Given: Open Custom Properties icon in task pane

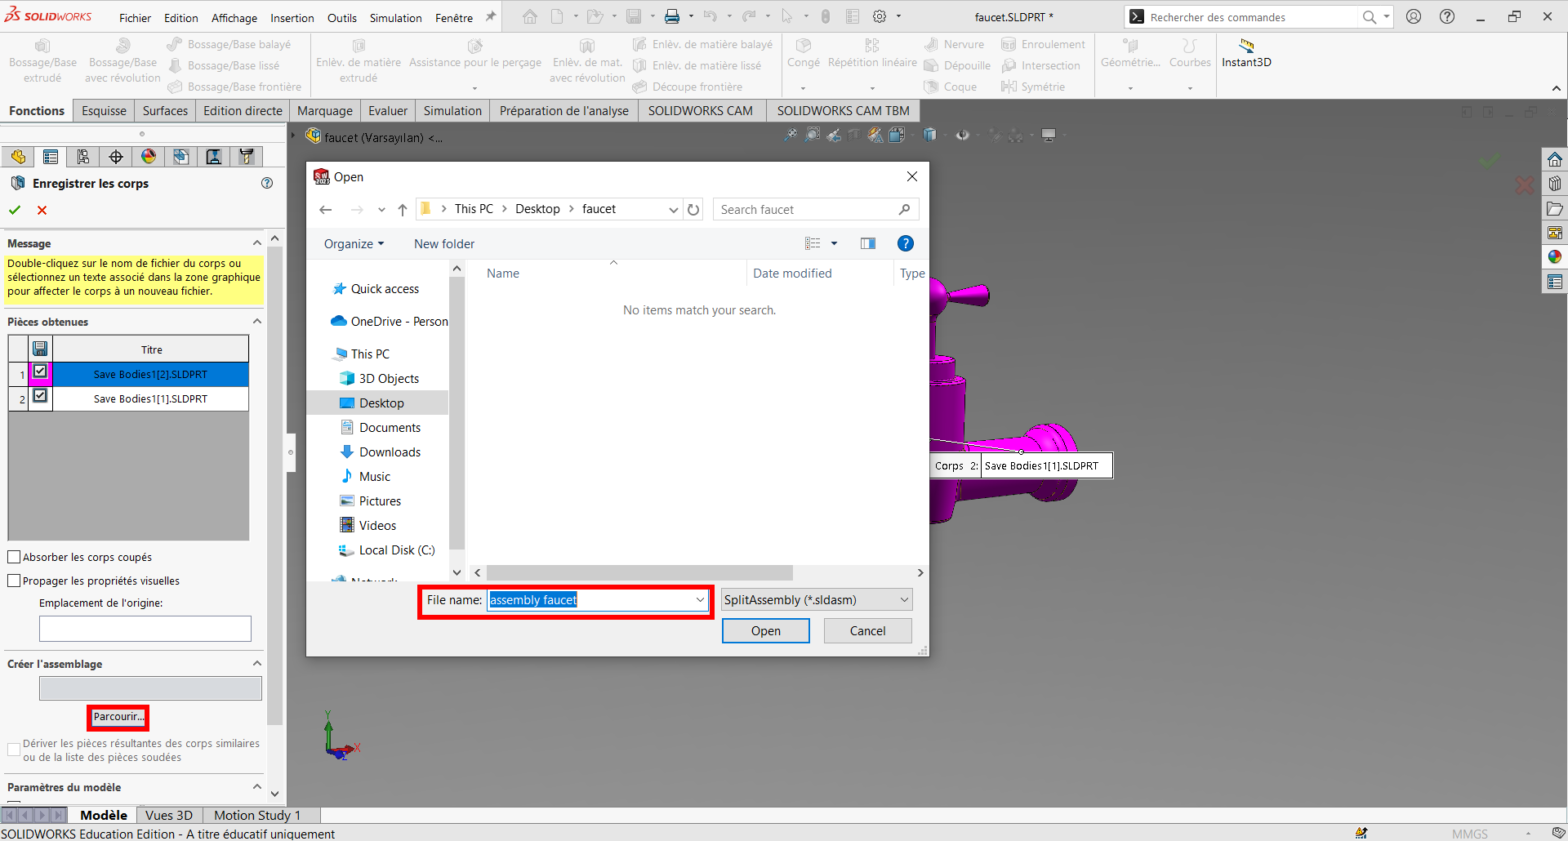Looking at the screenshot, I should (1555, 282).
